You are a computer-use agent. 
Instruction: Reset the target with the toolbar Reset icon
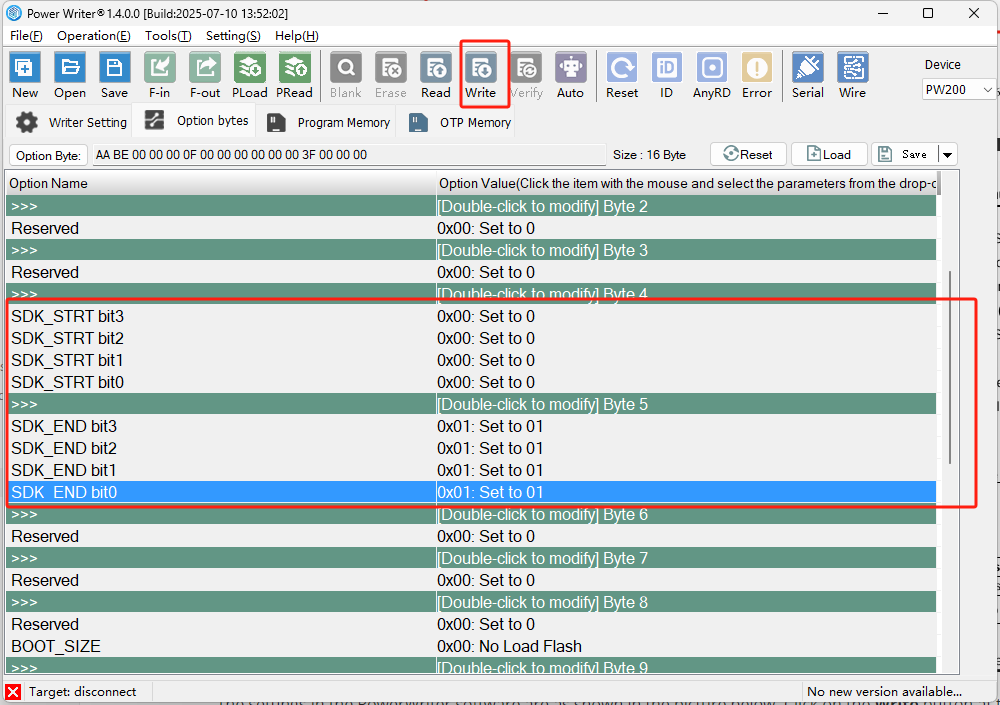click(622, 75)
